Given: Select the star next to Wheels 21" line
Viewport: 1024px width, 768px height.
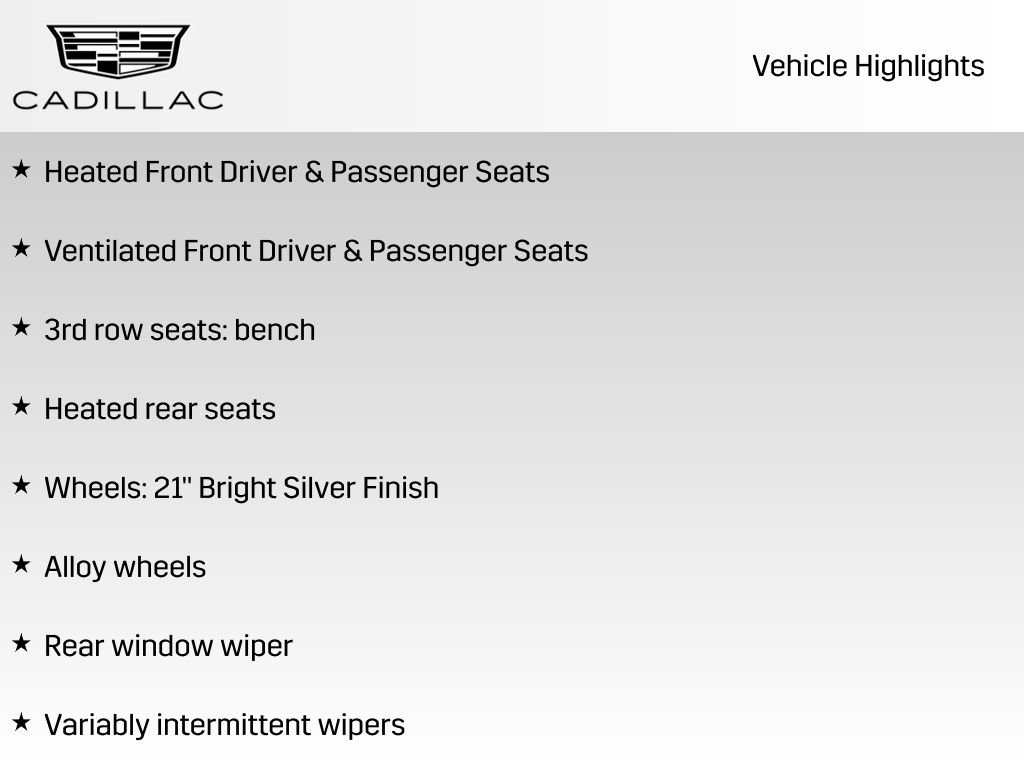Looking at the screenshot, I should click(x=21, y=486).
